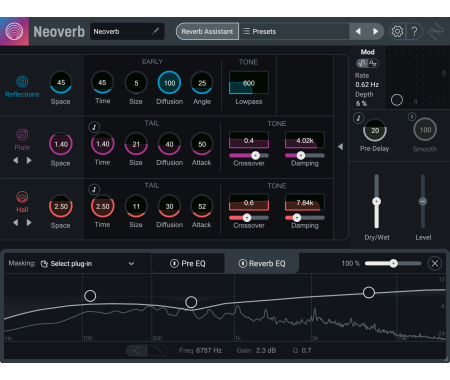Load next preset arrow
This screenshot has width=450, height=380.
pyautogui.click(x=375, y=31)
